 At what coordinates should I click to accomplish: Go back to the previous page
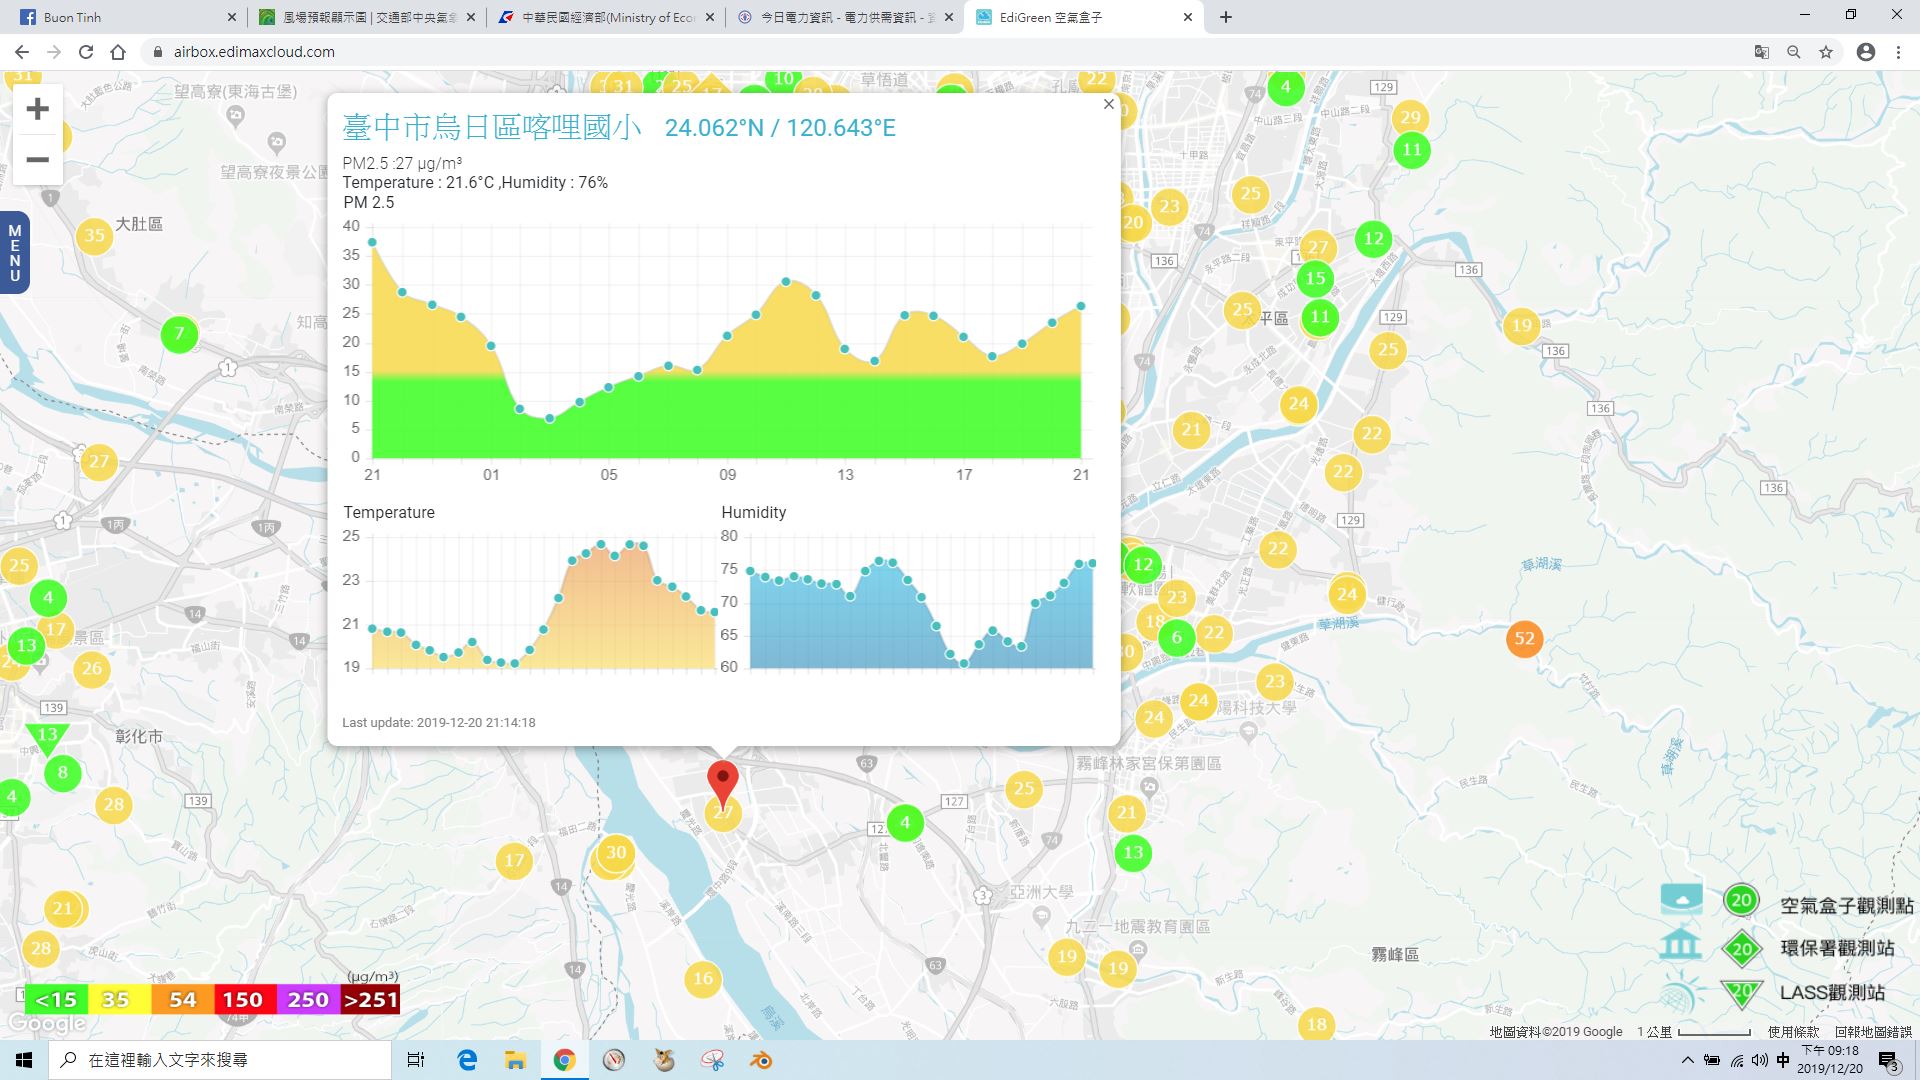tap(22, 52)
